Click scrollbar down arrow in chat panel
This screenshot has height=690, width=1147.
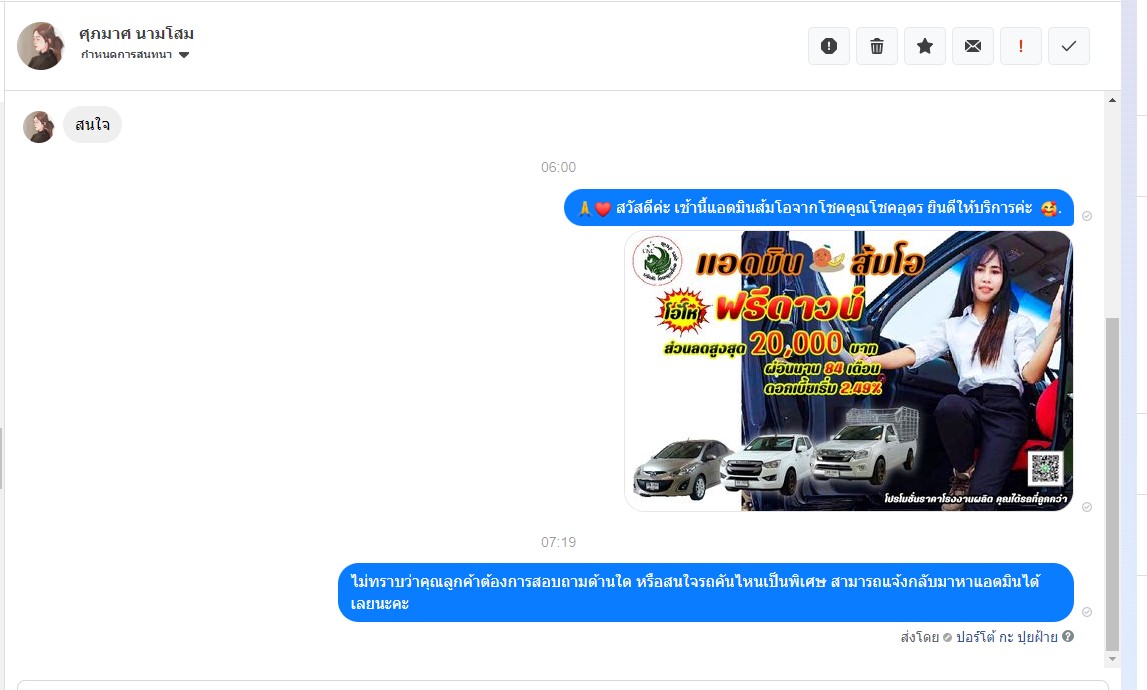(x=1112, y=659)
